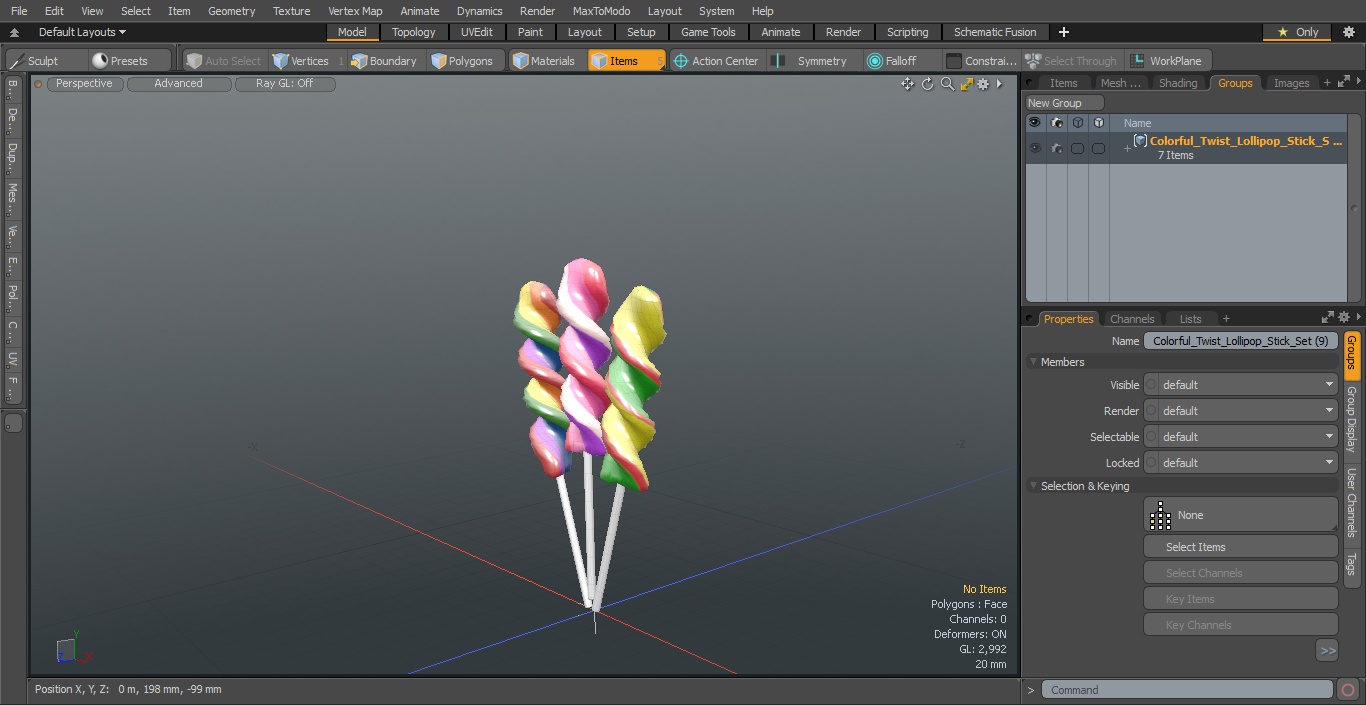Screen dimensions: 1366x705
Task: Open the Render dropdown
Action: coord(1248,411)
